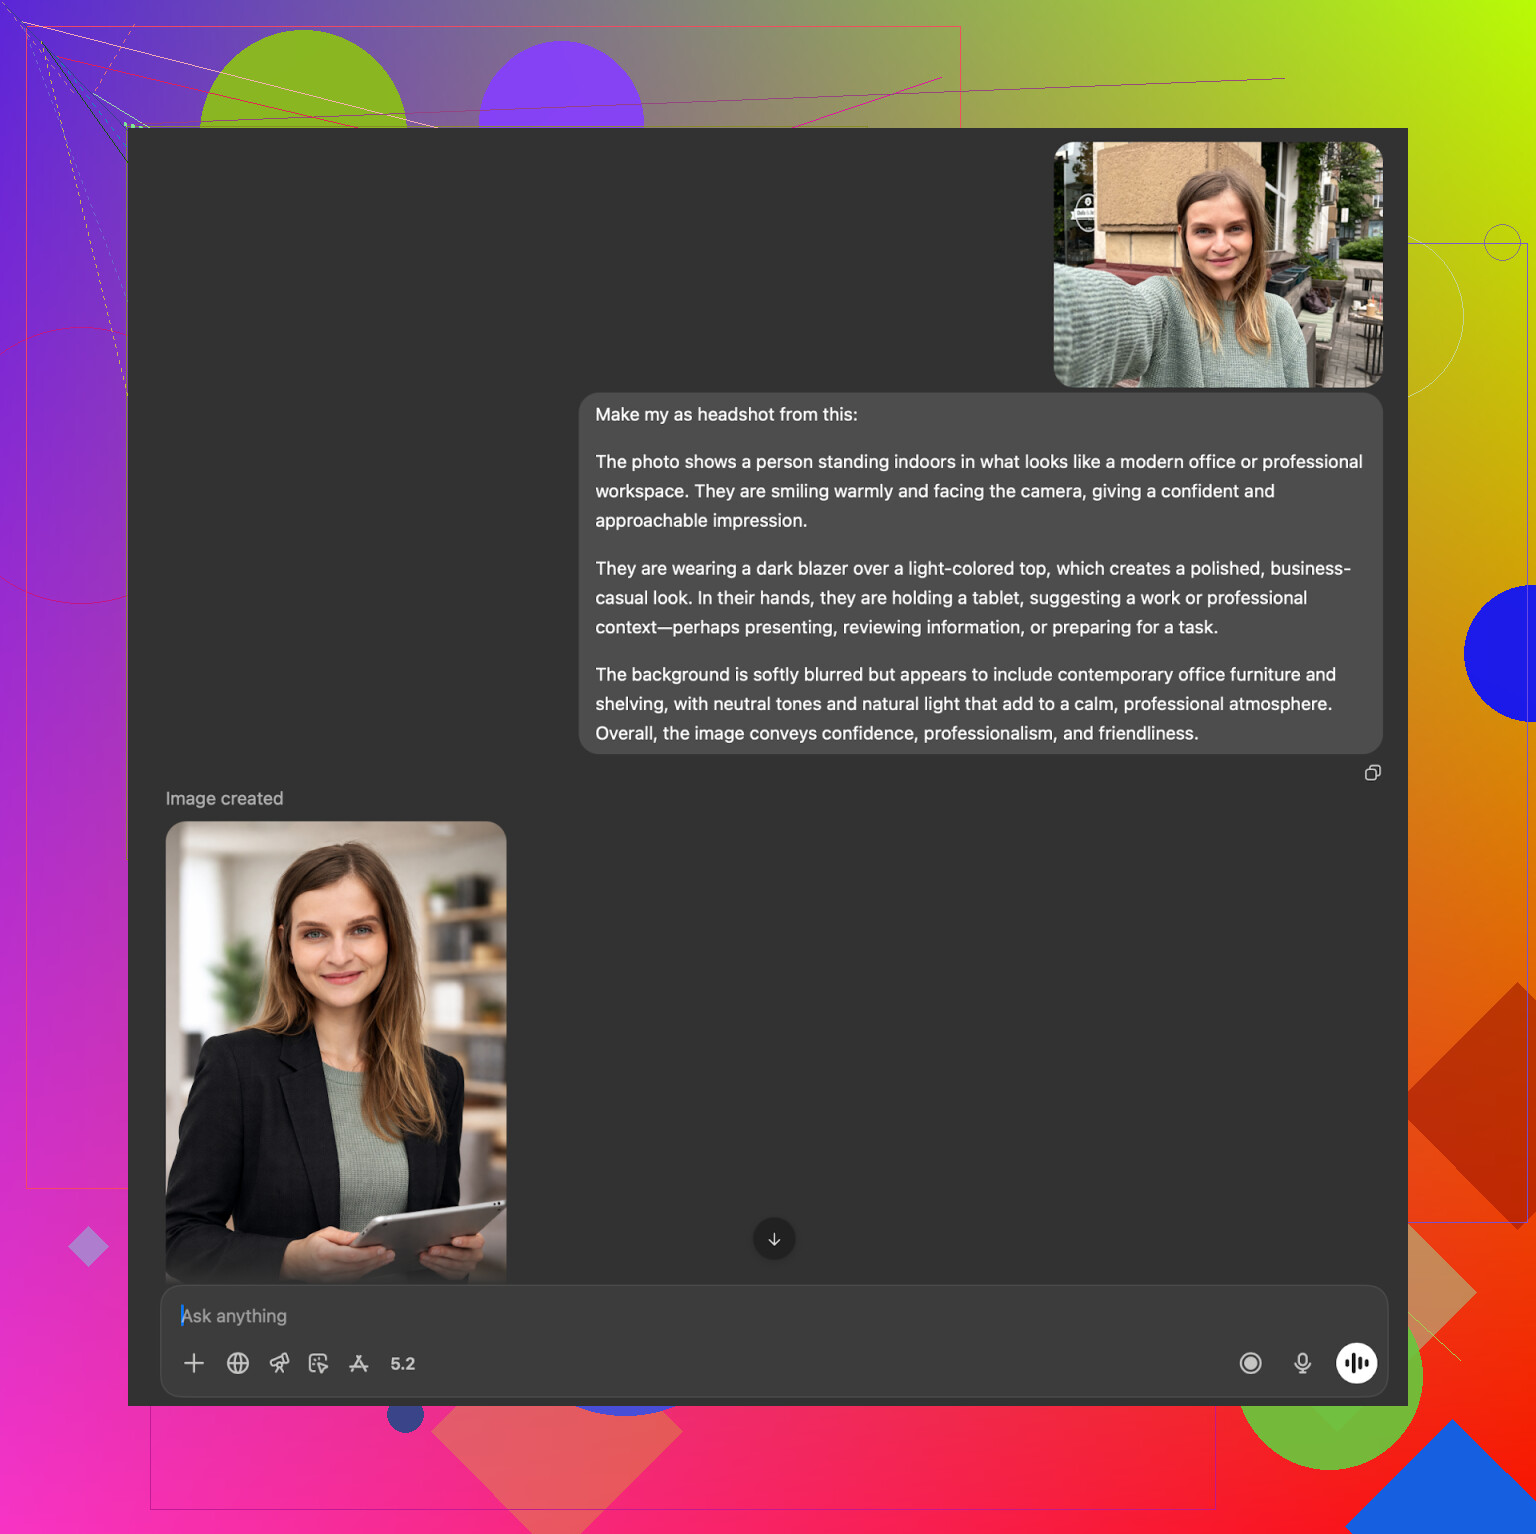Click the paragraph starting "The photo shows a person"

point(978,491)
